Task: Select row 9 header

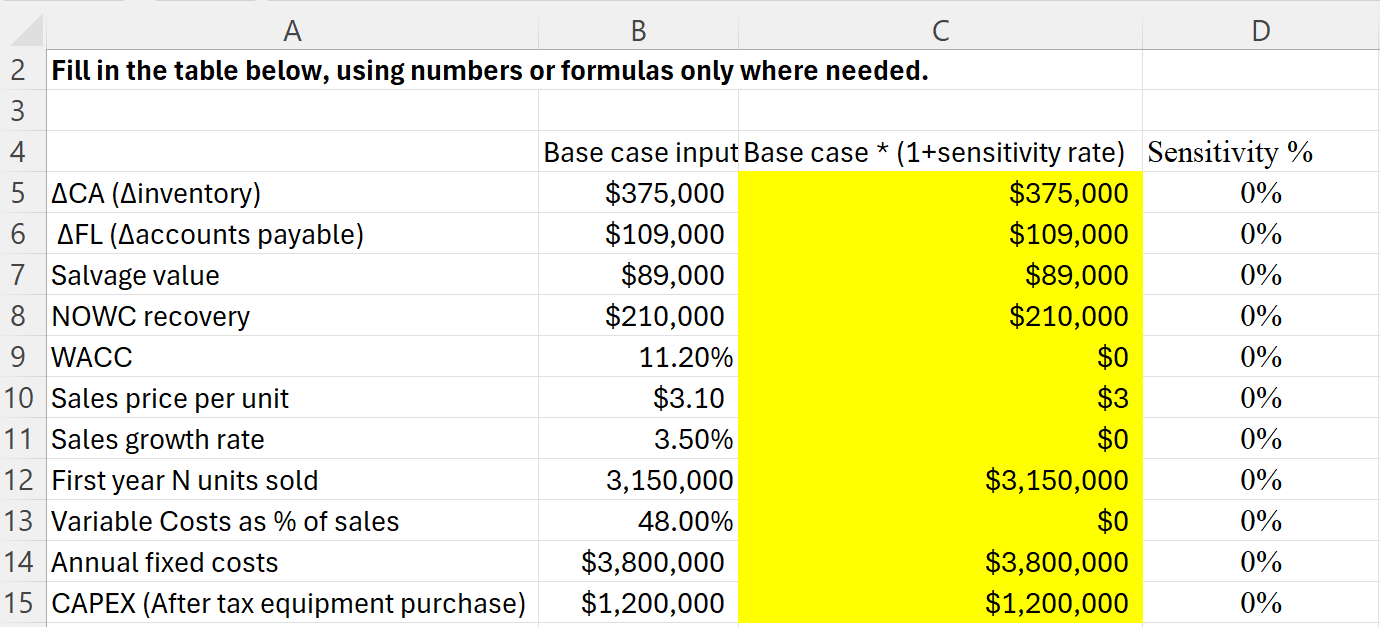Action: click(x=23, y=357)
